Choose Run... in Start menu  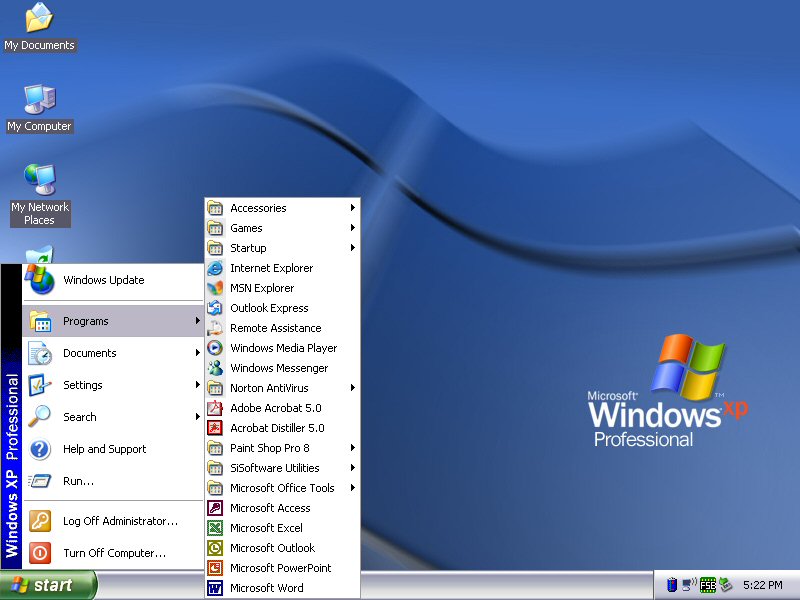pyautogui.click(x=113, y=481)
